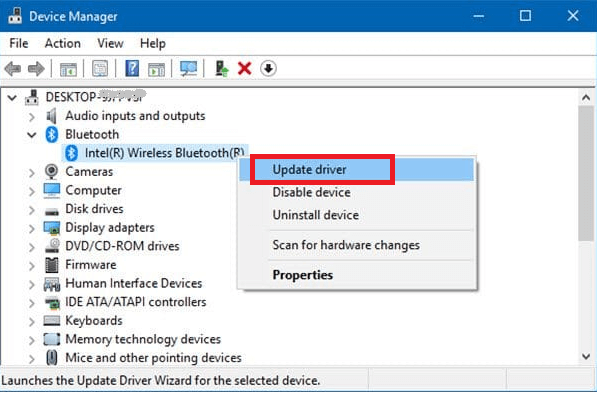The height and width of the screenshot is (393, 597).
Task: Click Scan for hardware changes monitor icon
Action: pos(188,69)
